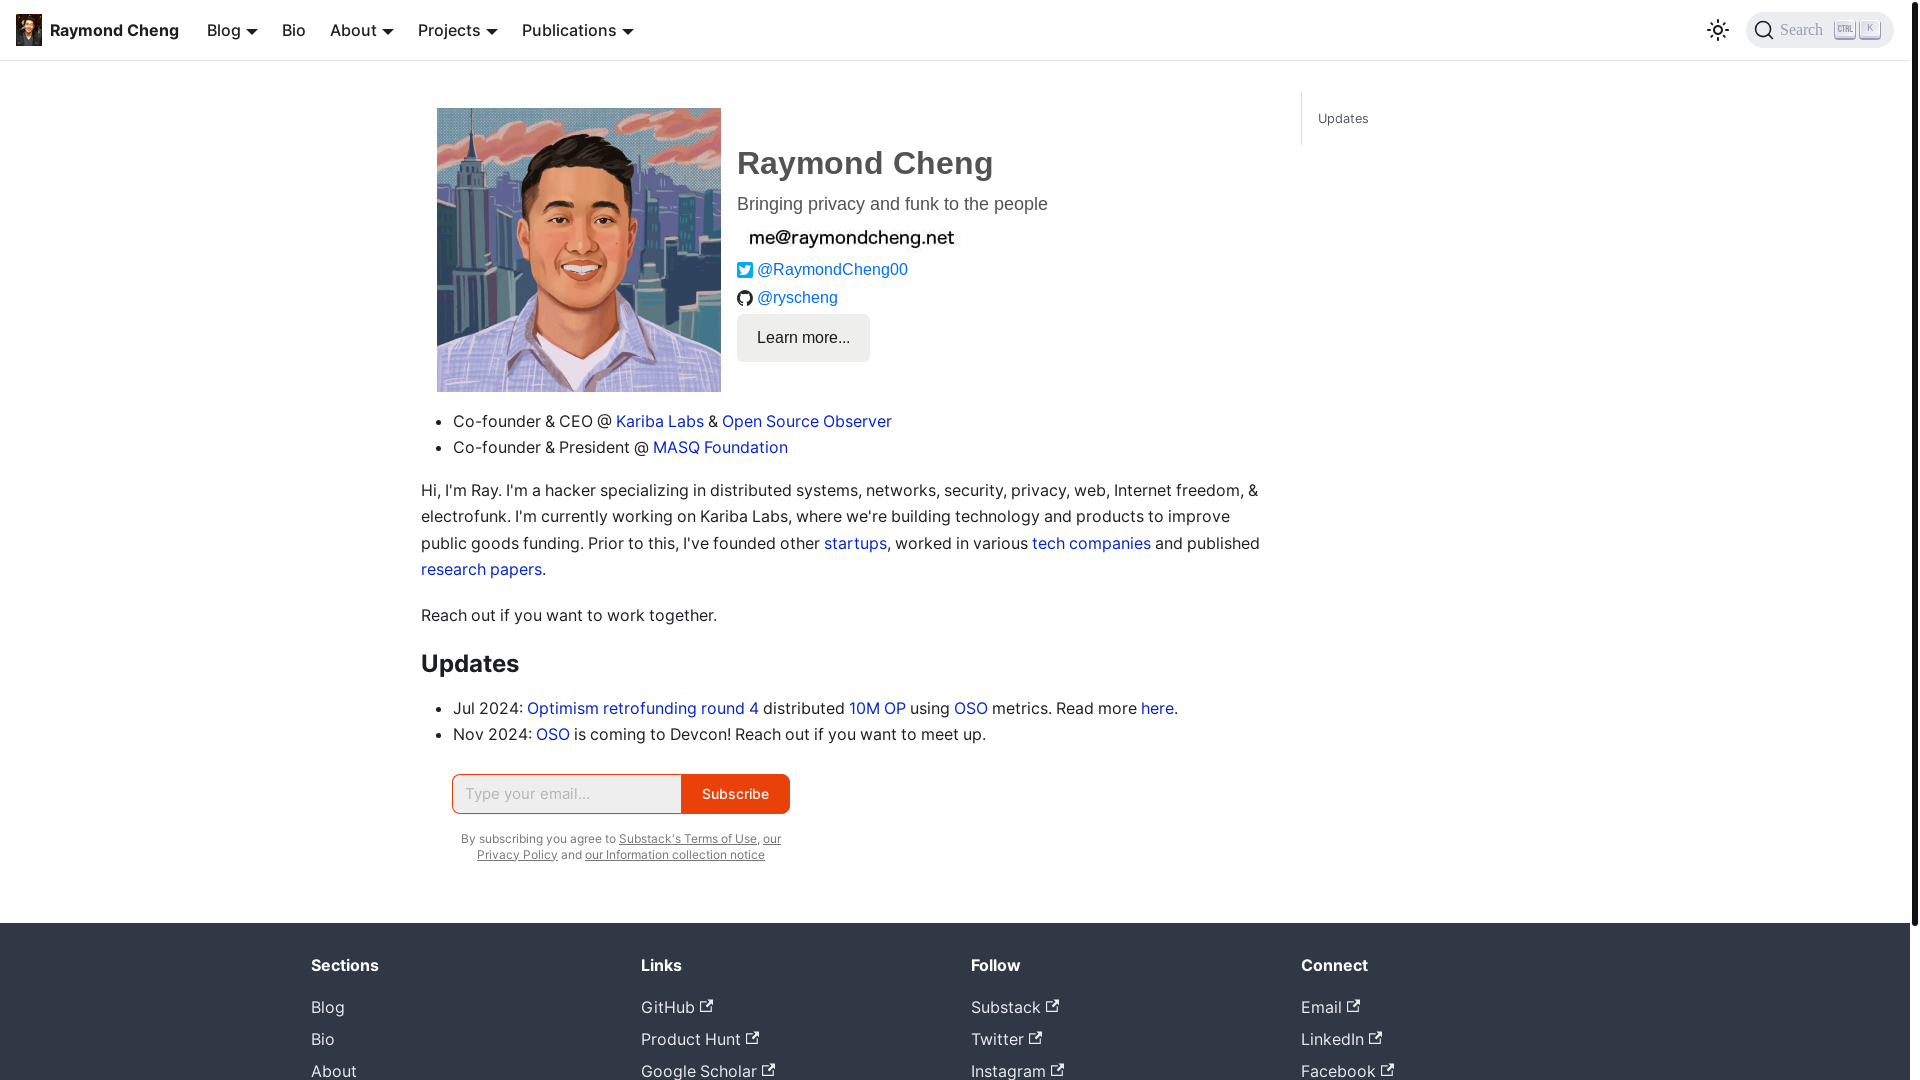This screenshot has width=1920, height=1080.
Task: Expand the About dropdown menu
Action: [x=361, y=30]
